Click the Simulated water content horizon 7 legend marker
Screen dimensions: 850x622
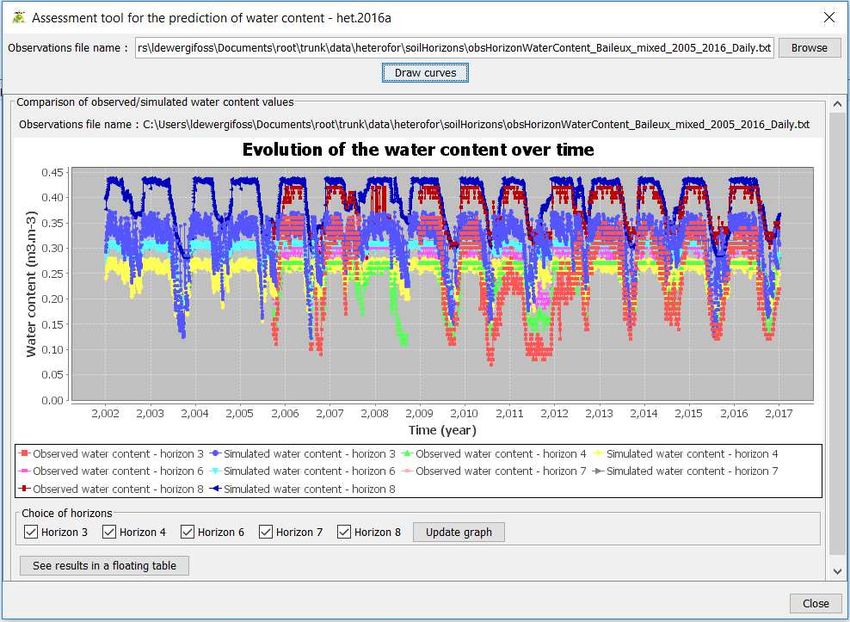tap(598, 471)
